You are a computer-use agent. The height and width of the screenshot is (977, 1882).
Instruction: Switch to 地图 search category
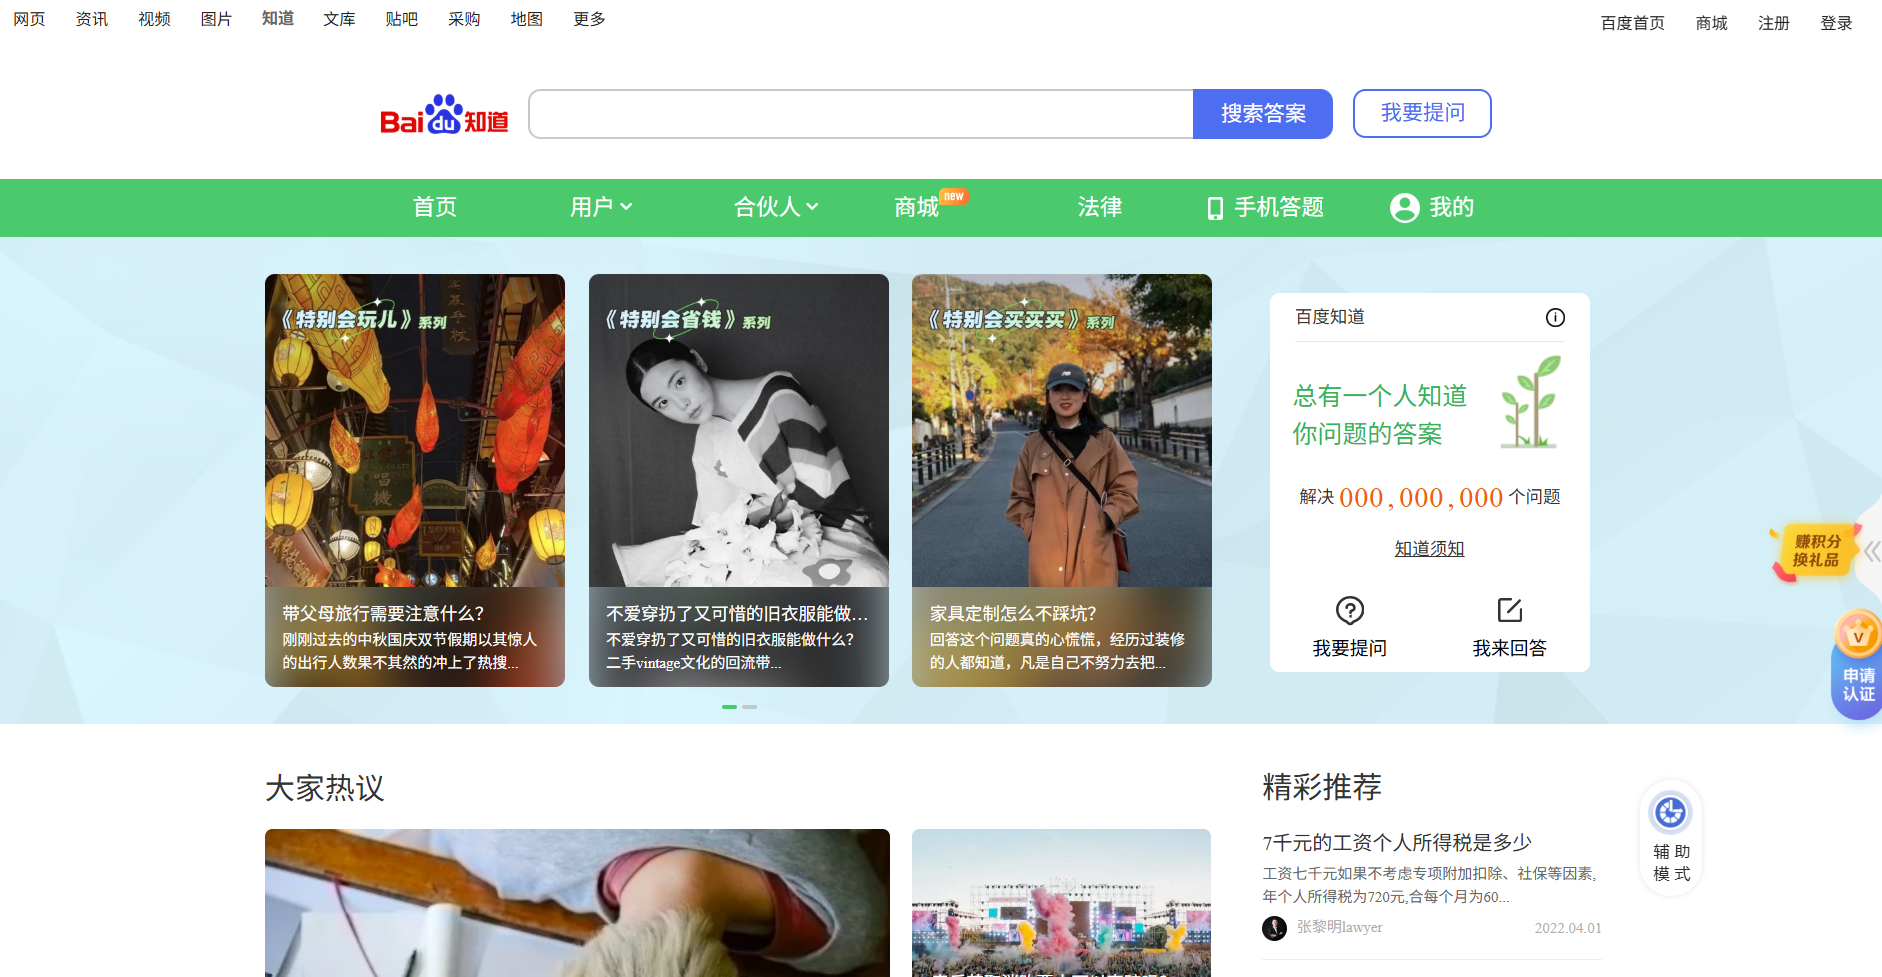pos(526,19)
